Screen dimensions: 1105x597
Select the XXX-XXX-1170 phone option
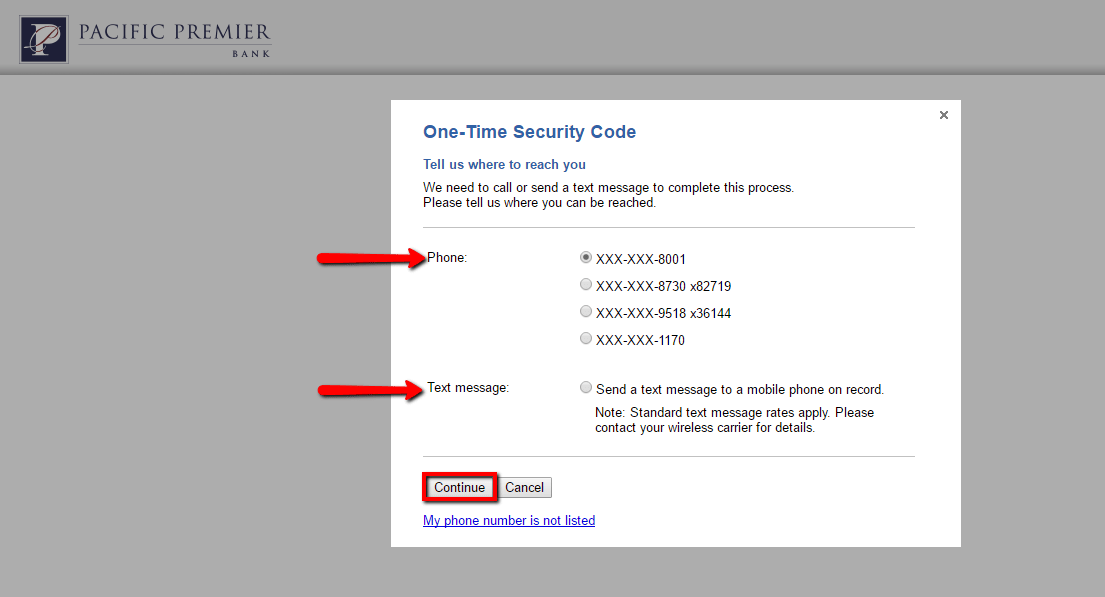click(586, 338)
